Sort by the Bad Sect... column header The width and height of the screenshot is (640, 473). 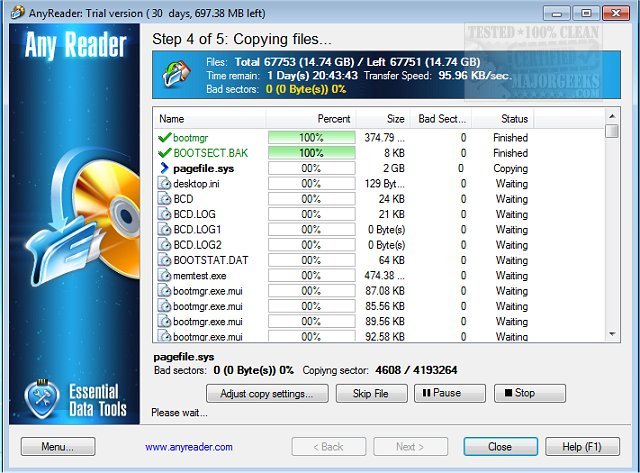pos(441,119)
